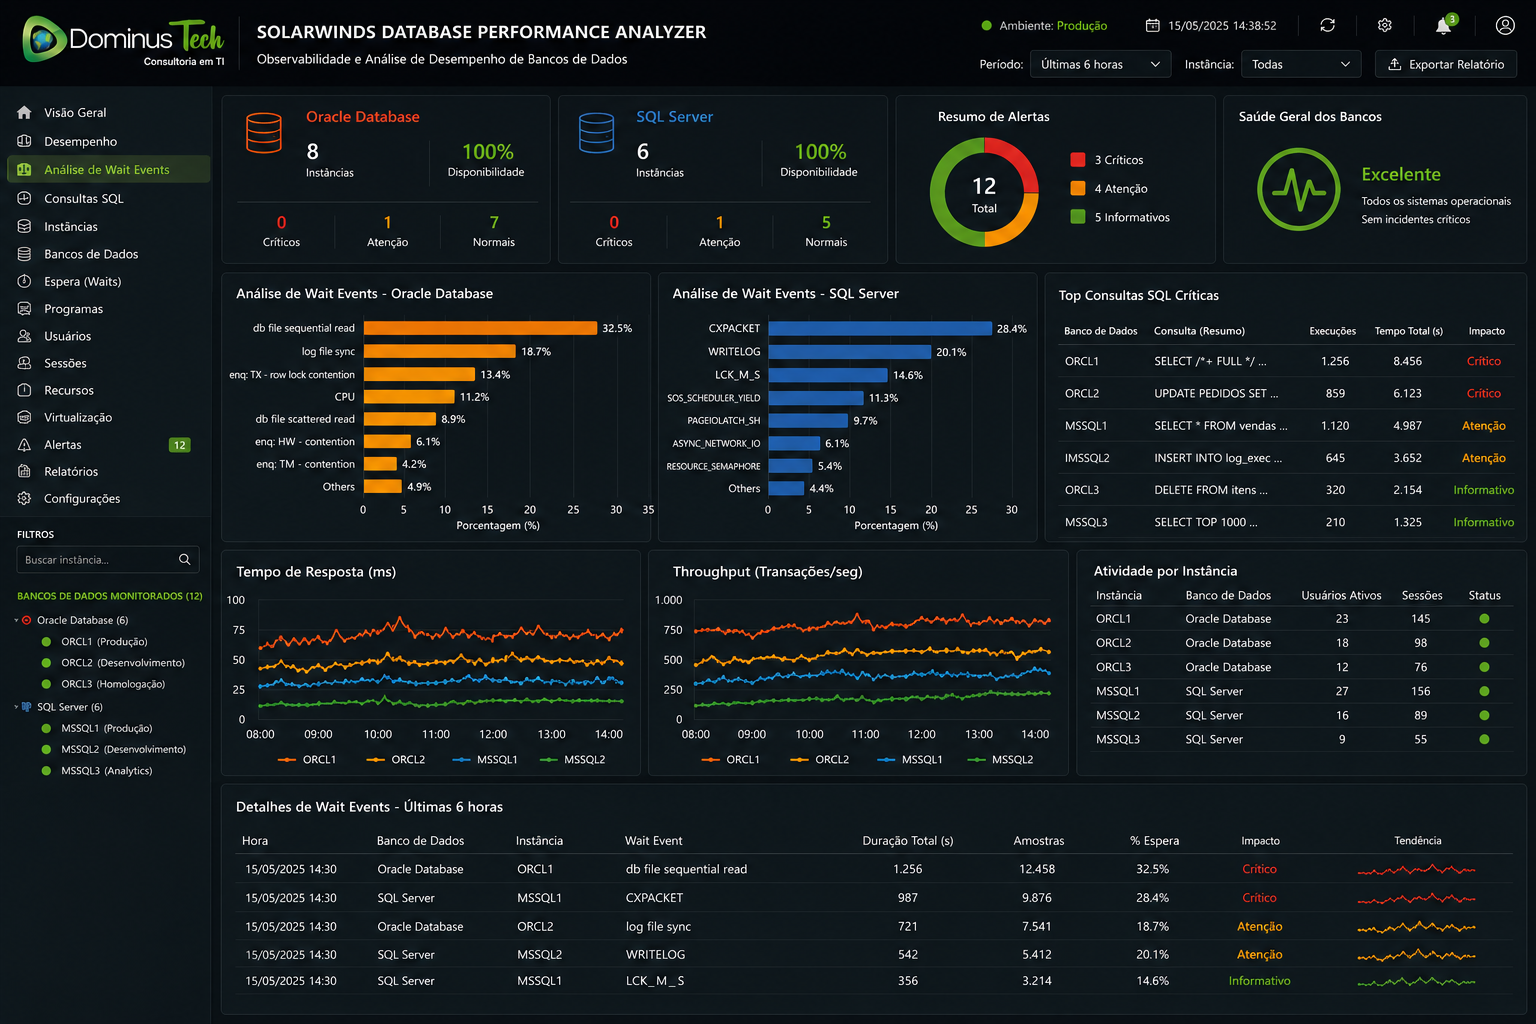
Task: Click the Recursos sidebar icon
Action: point(24,390)
